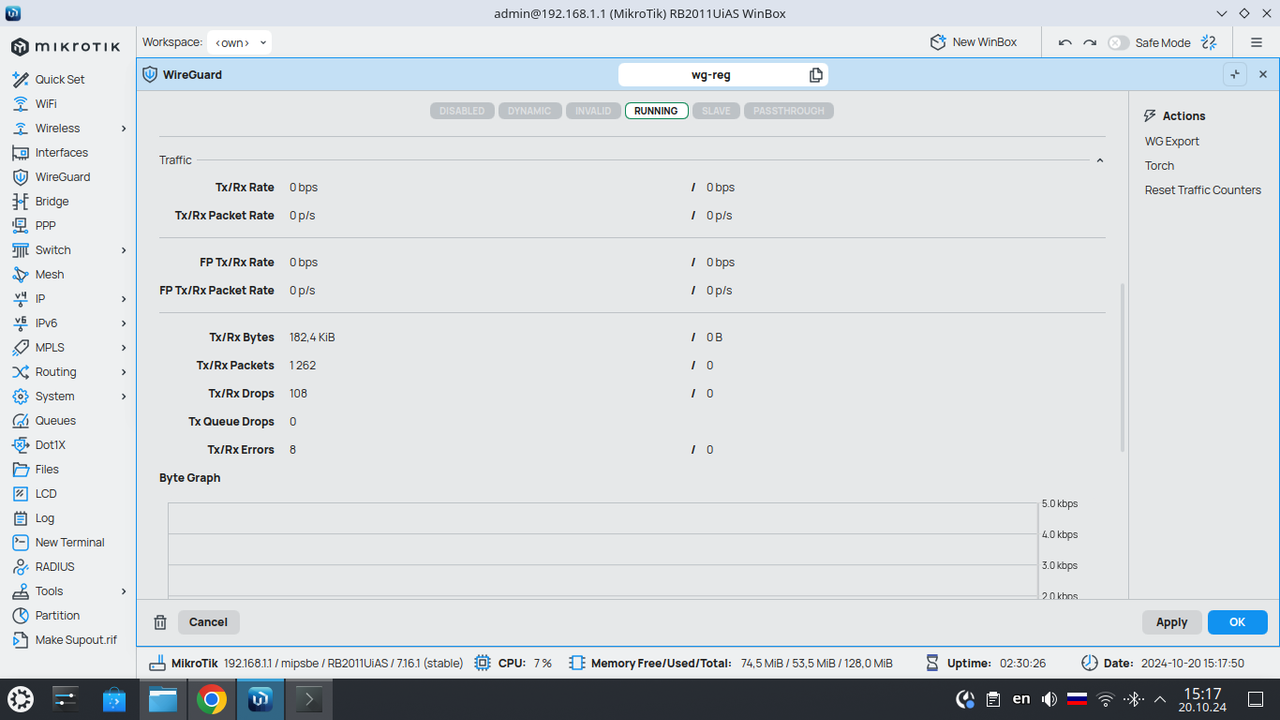Toggle the PASSTHROUGH status flag
Screen dimensions: 1280x720
pos(789,111)
